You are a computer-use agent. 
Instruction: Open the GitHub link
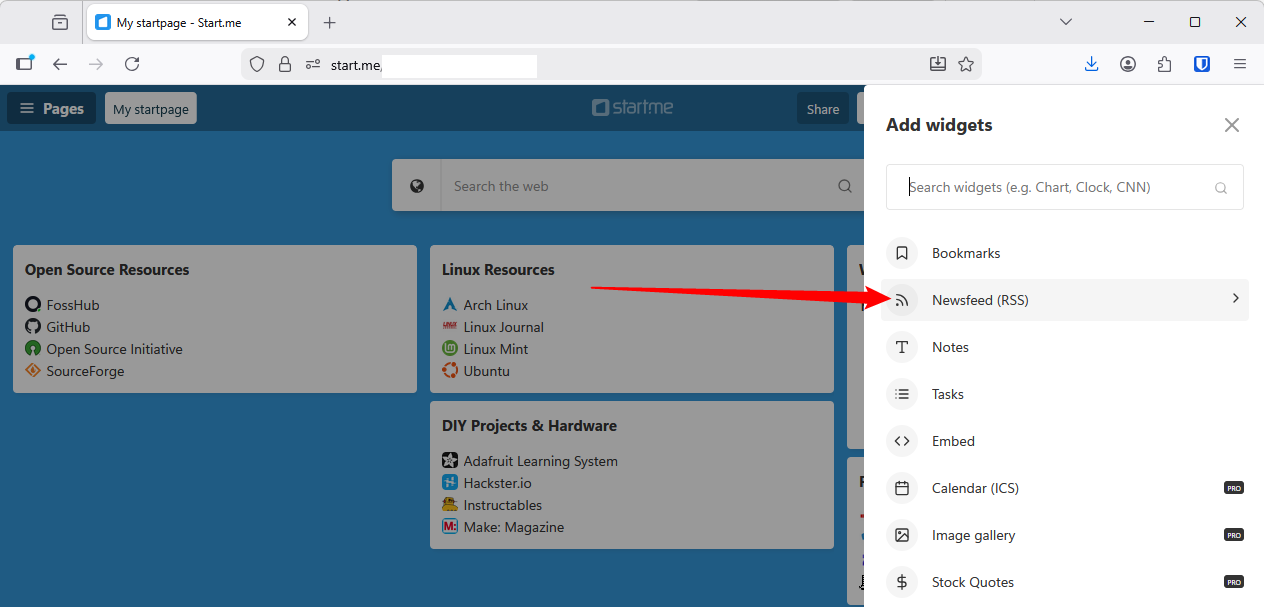tap(68, 327)
